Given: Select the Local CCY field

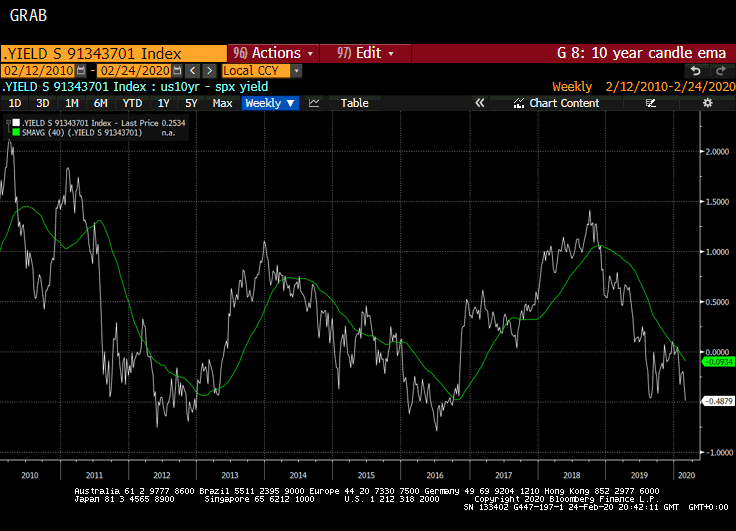Looking at the screenshot, I should click(256, 71).
